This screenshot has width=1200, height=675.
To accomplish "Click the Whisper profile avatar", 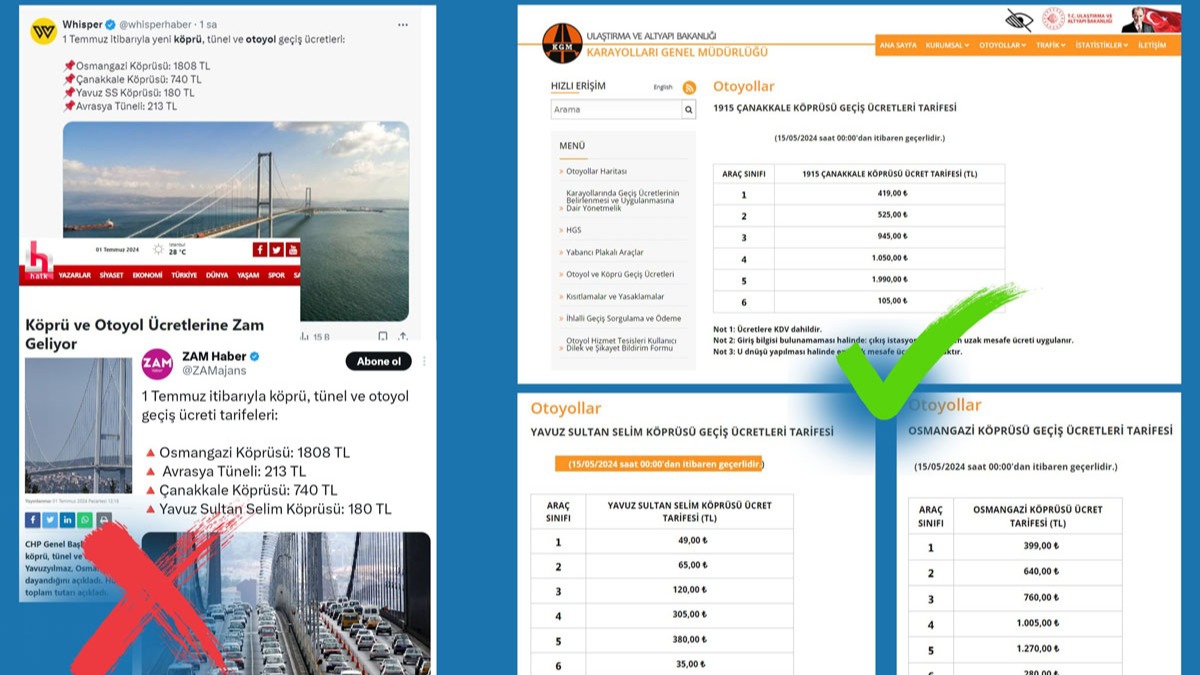I will click(x=43, y=32).
